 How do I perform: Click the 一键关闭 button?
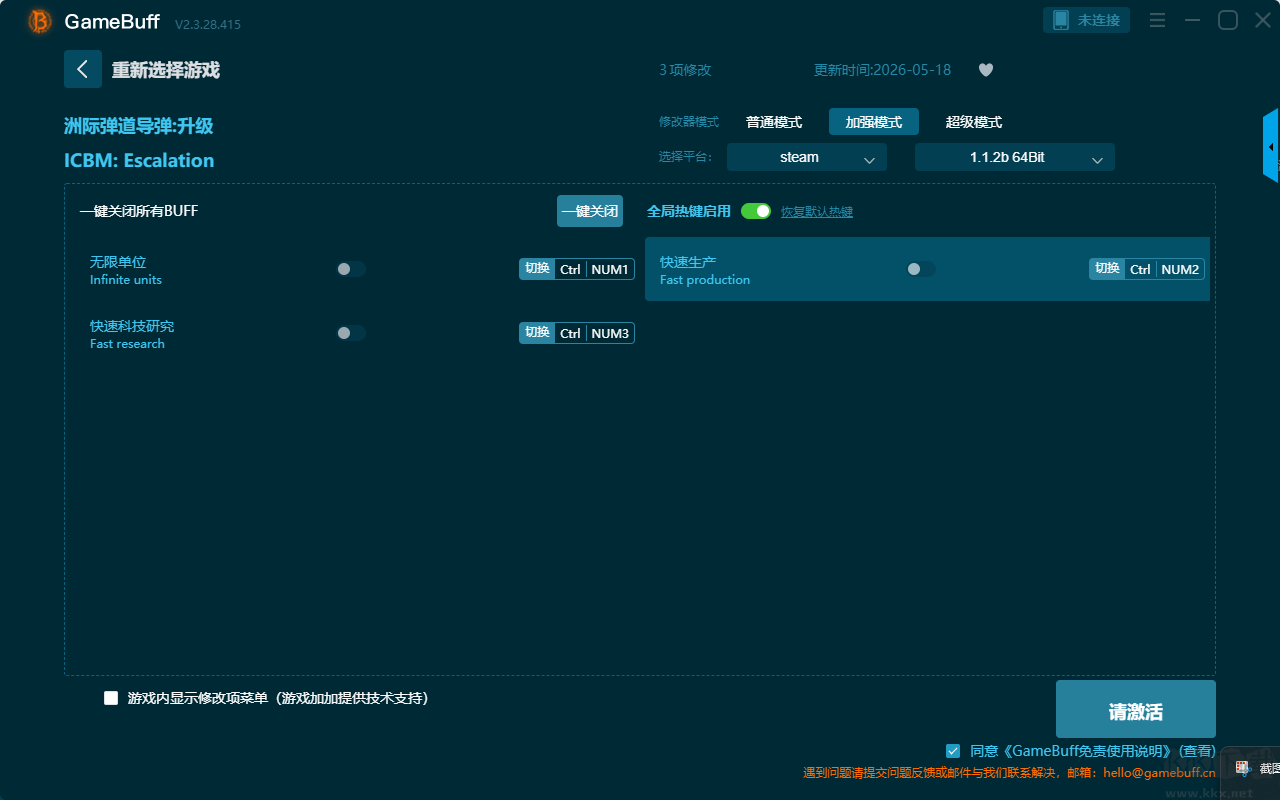[590, 211]
